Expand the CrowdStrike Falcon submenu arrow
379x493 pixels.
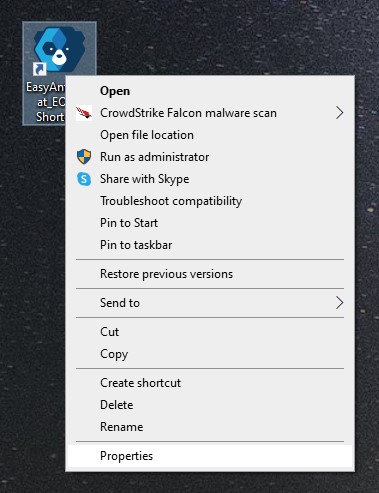click(339, 113)
